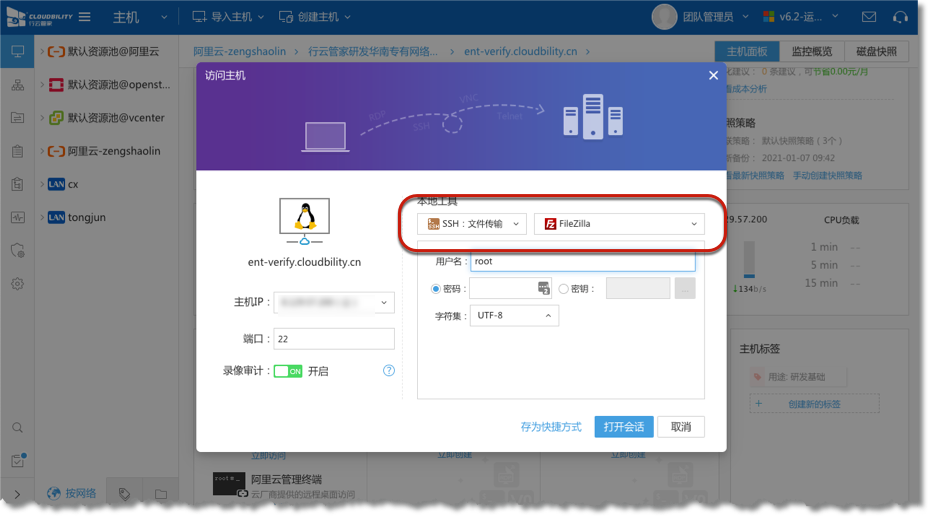The image size is (928, 517).
Task: Switch to 主机面板 tab
Action: click(747, 51)
